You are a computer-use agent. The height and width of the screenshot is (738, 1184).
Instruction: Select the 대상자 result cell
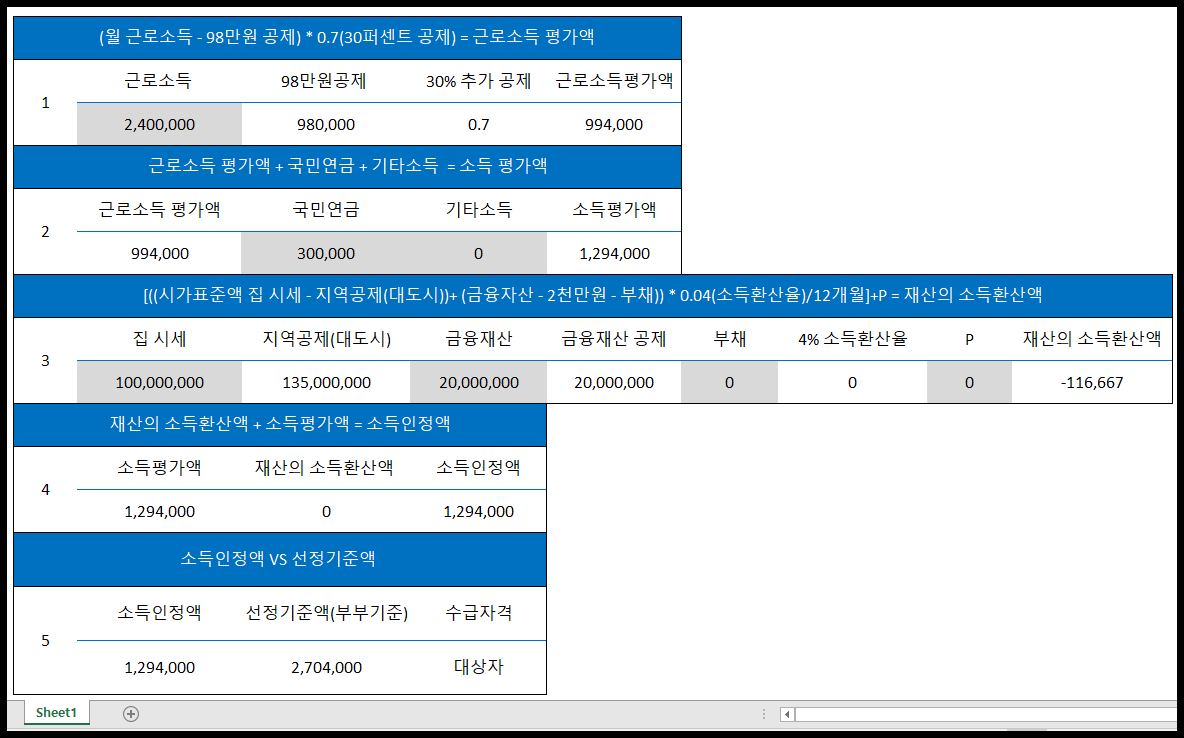point(479,668)
